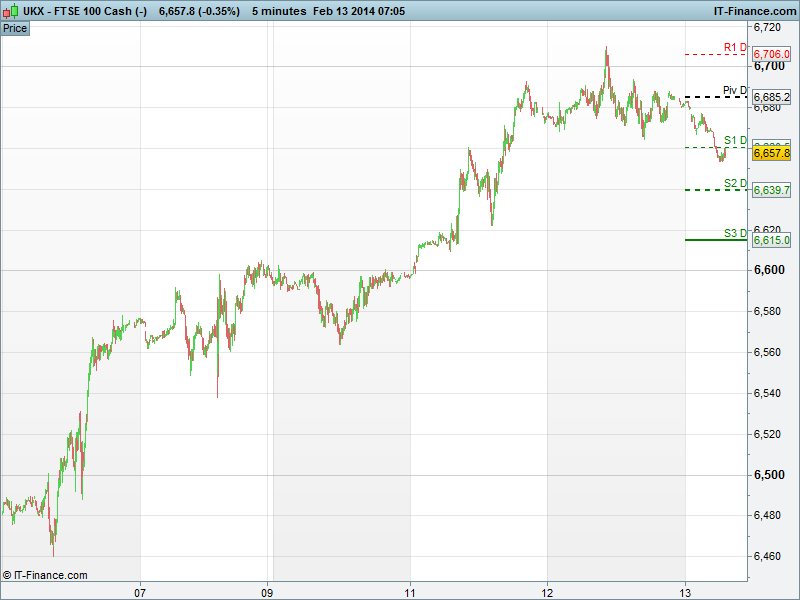Click the candlestick chart icon beside UKX
The width and height of the screenshot is (800, 600).
(11, 11)
